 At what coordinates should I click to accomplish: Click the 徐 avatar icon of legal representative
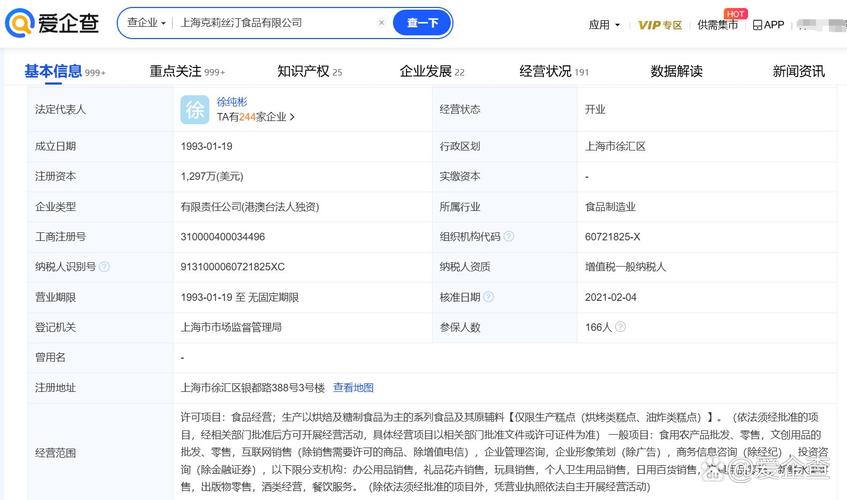(x=194, y=110)
